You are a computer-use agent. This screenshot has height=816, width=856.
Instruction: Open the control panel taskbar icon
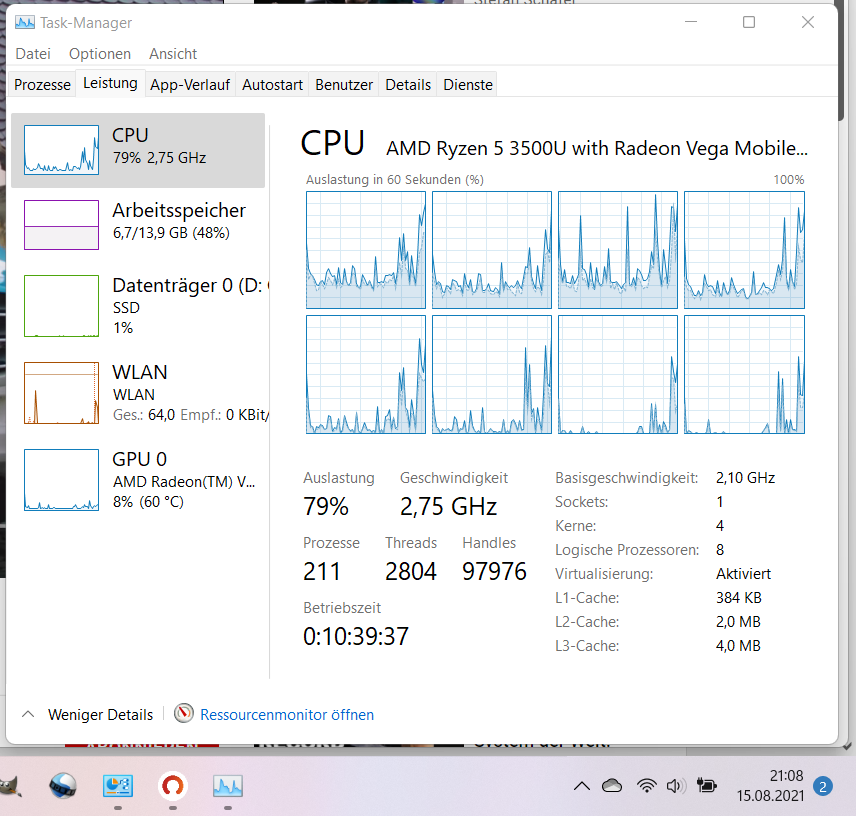(118, 787)
